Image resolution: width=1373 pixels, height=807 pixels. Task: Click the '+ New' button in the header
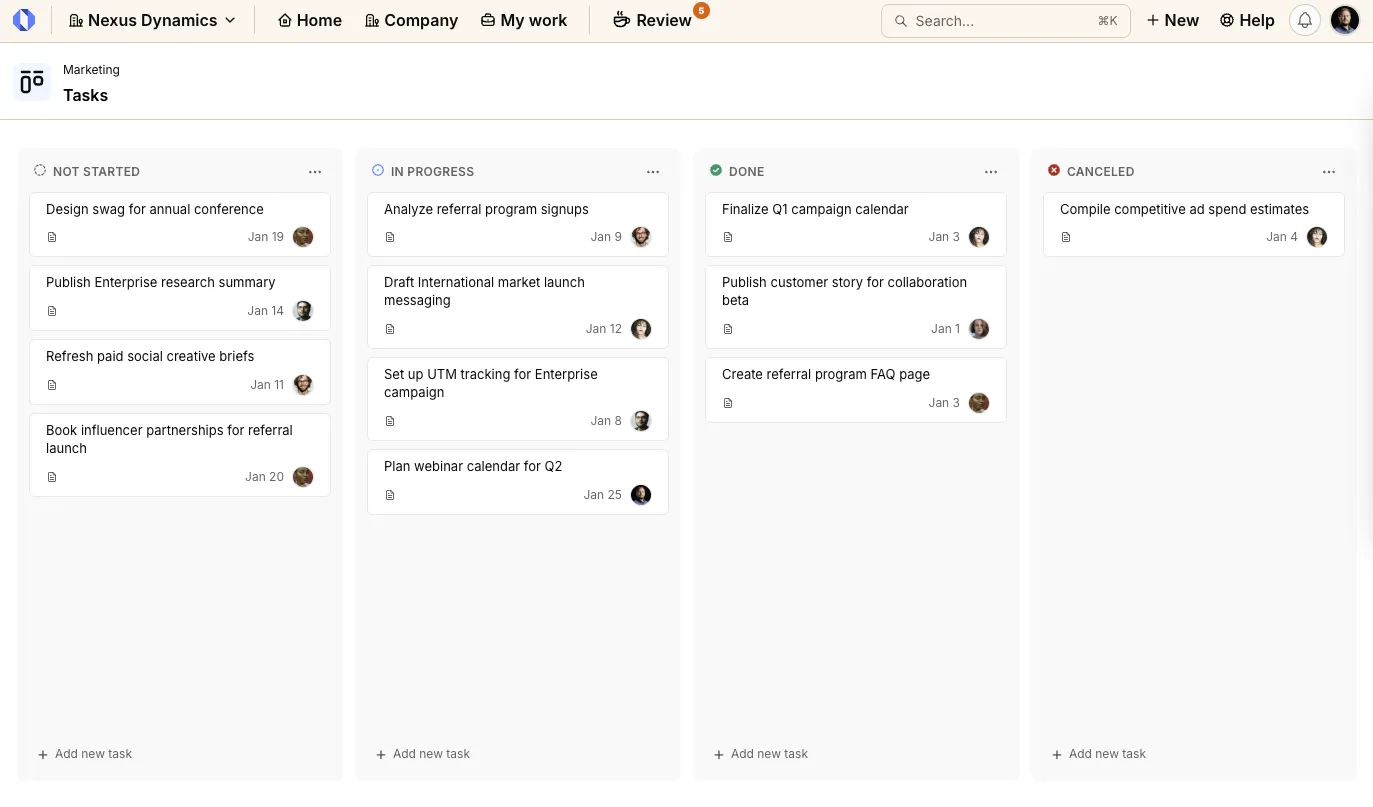pyautogui.click(x=1172, y=20)
